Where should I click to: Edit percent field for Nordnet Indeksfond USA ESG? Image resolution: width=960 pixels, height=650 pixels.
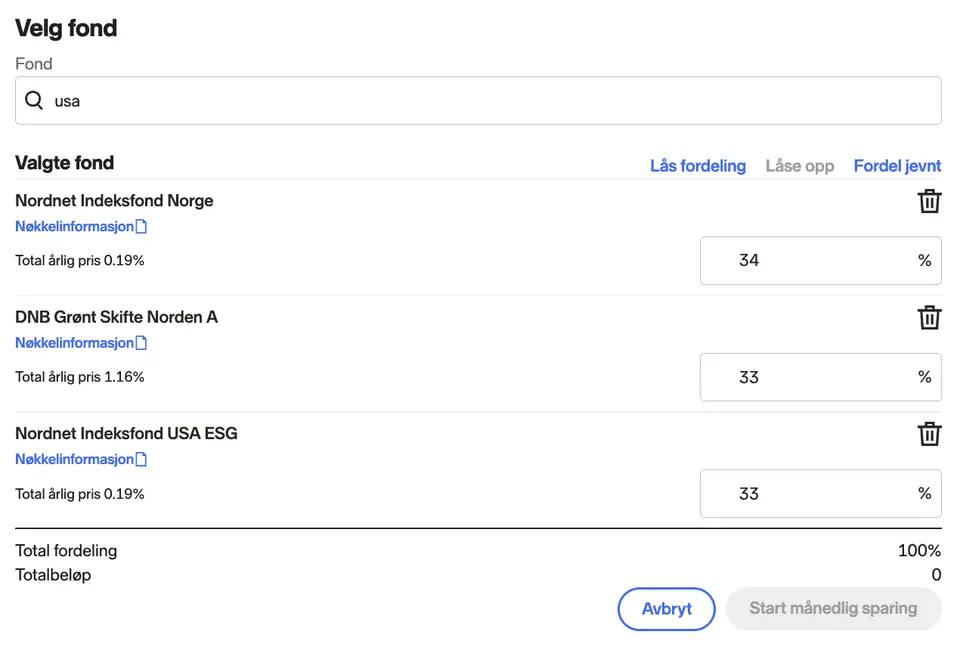click(820, 493)
